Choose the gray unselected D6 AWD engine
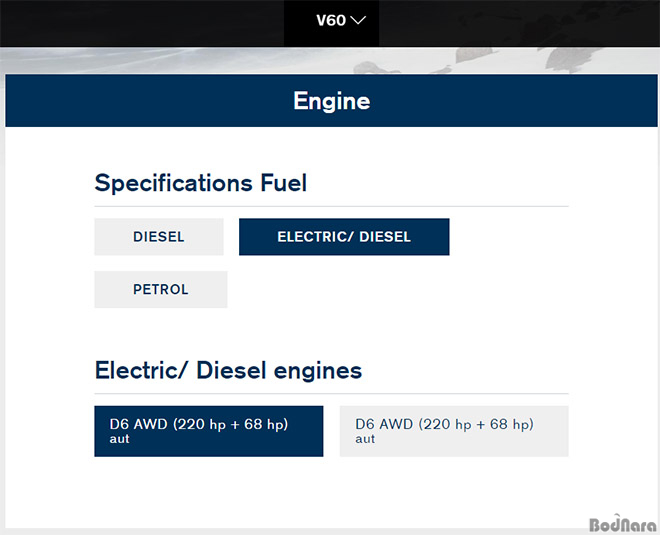The width and height of the screenshot is (660, 535). (454, 431)
